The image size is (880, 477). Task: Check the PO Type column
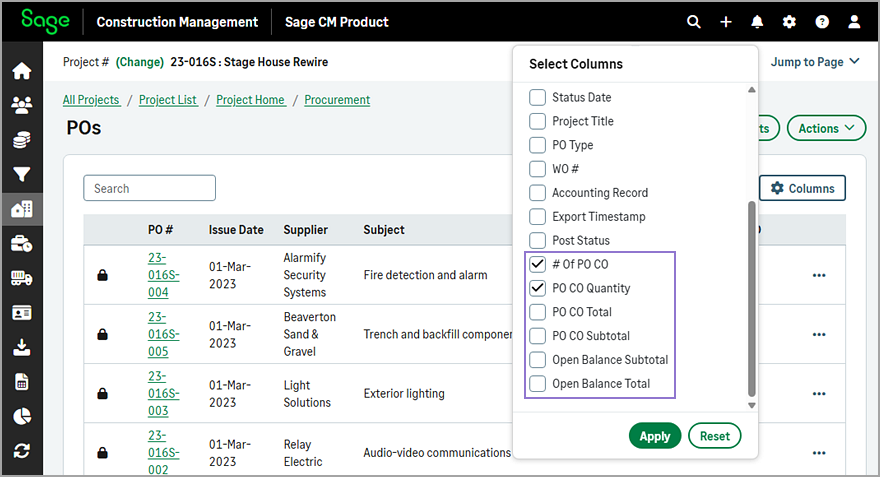(x=537, y=145)
